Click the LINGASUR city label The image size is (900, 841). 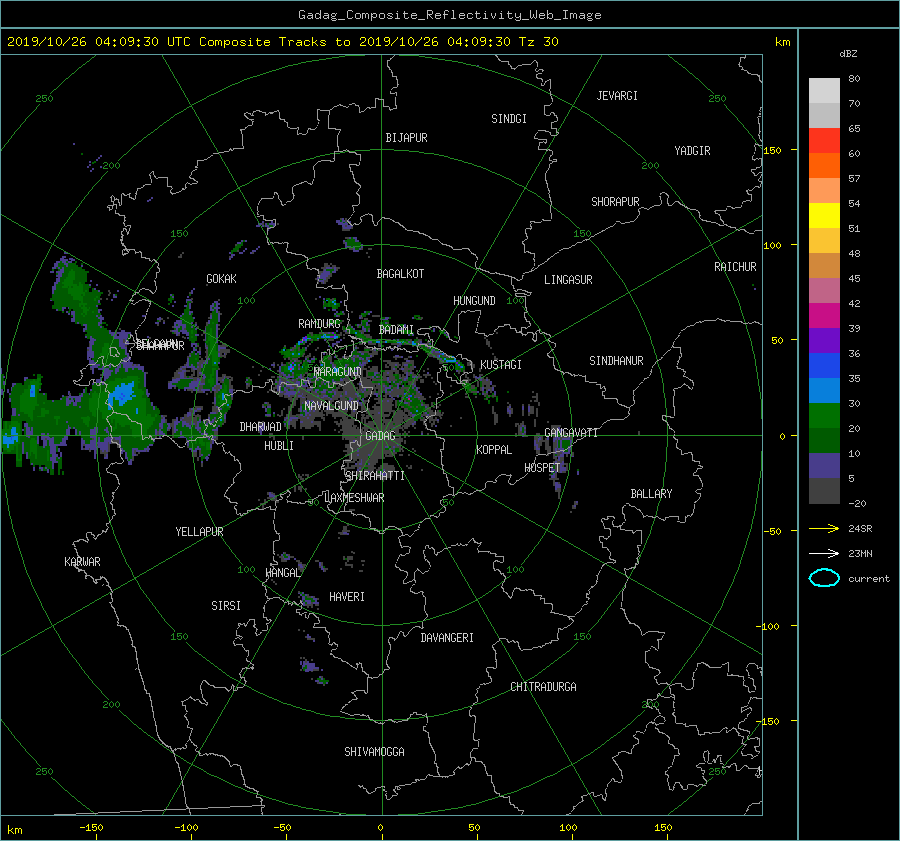pyautogui.click(x=568, y=280)
